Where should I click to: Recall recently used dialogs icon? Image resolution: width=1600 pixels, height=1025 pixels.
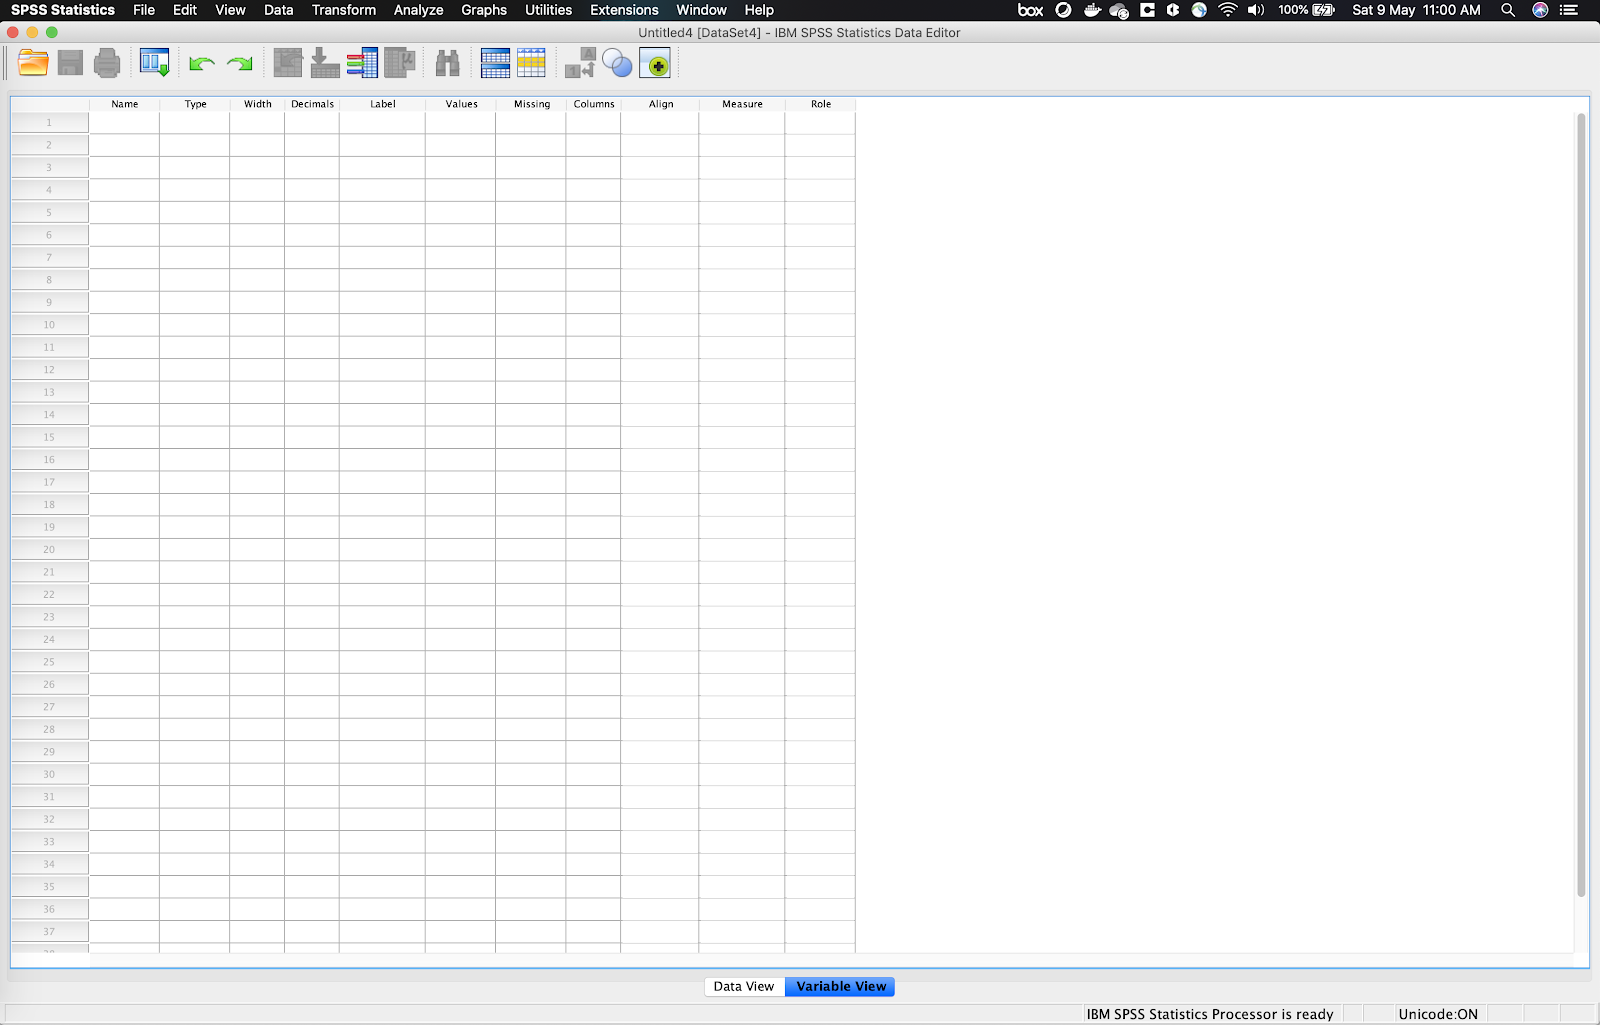coord(154,64)
